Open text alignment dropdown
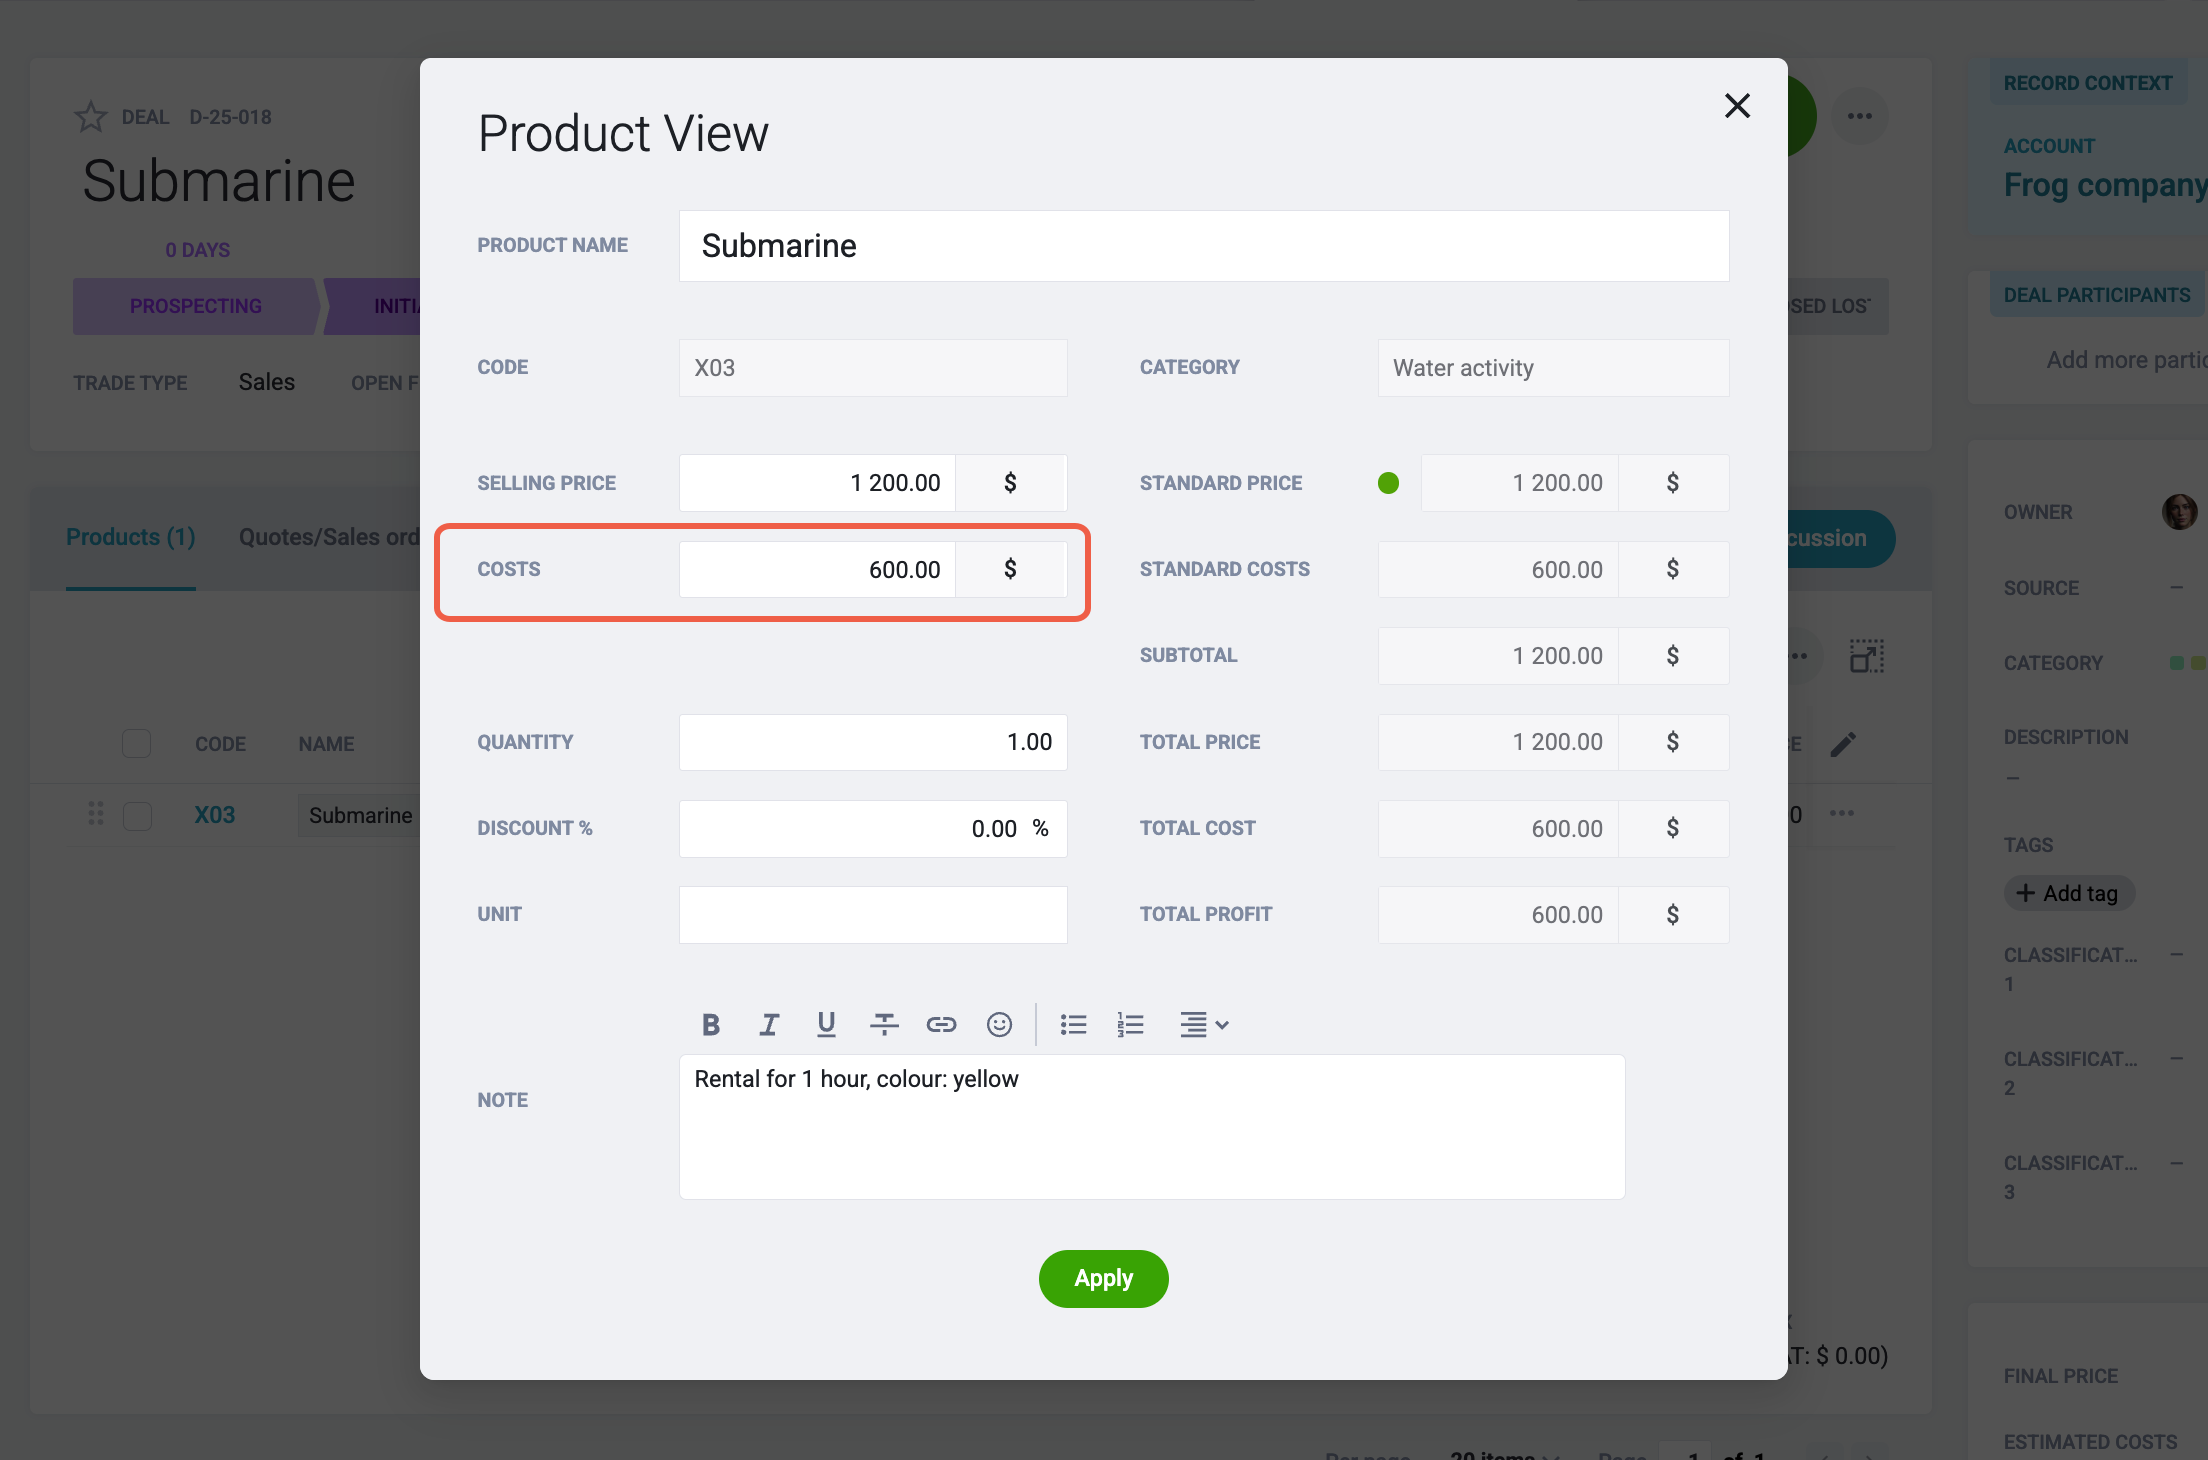Viewport: 2208px width, 1460px height. (1204, 1024)
